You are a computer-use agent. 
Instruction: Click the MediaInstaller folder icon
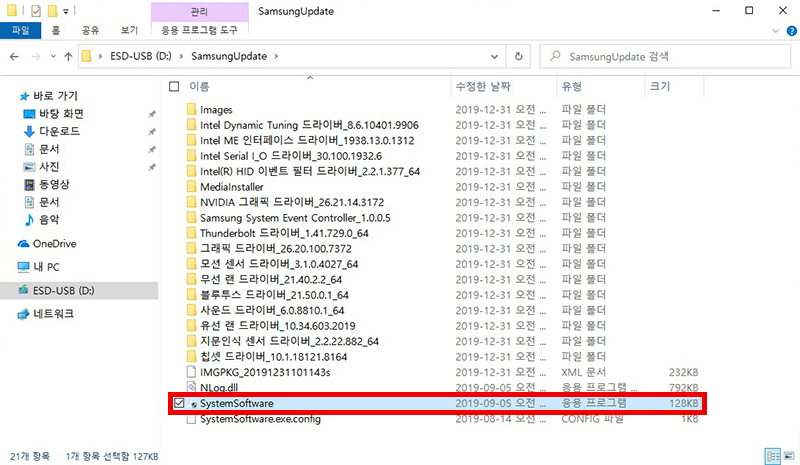tap(191, 186)
